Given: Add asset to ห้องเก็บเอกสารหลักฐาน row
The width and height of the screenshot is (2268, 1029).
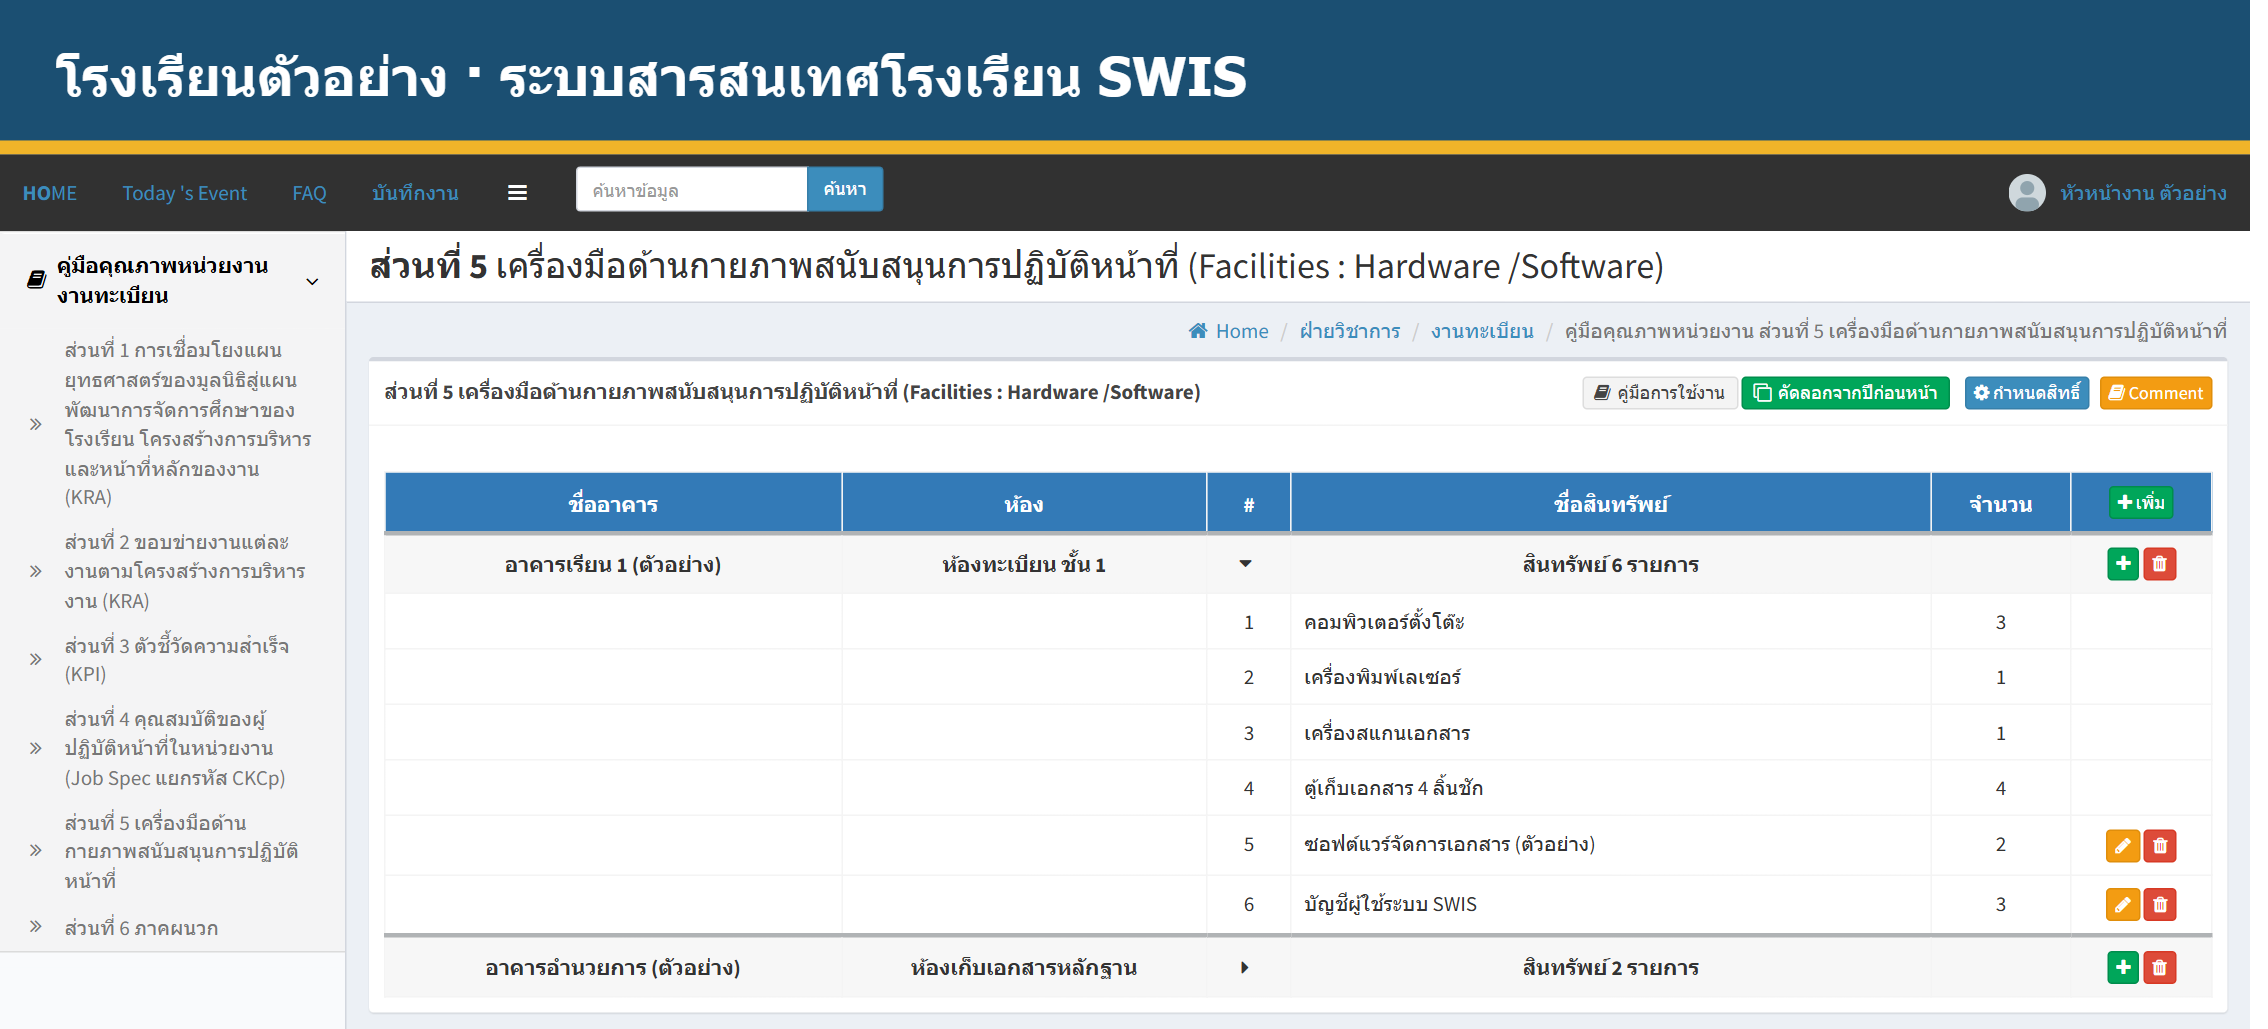Looking at the screenshot, I should [2123, 967].
